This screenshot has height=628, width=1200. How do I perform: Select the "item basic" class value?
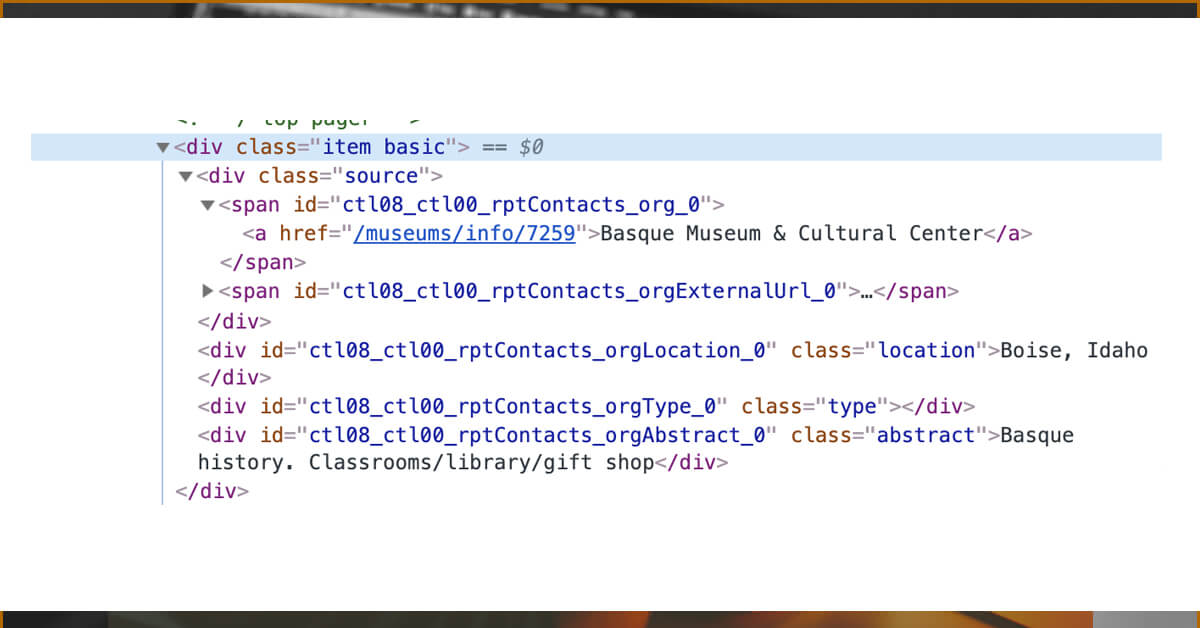(383, 147)
